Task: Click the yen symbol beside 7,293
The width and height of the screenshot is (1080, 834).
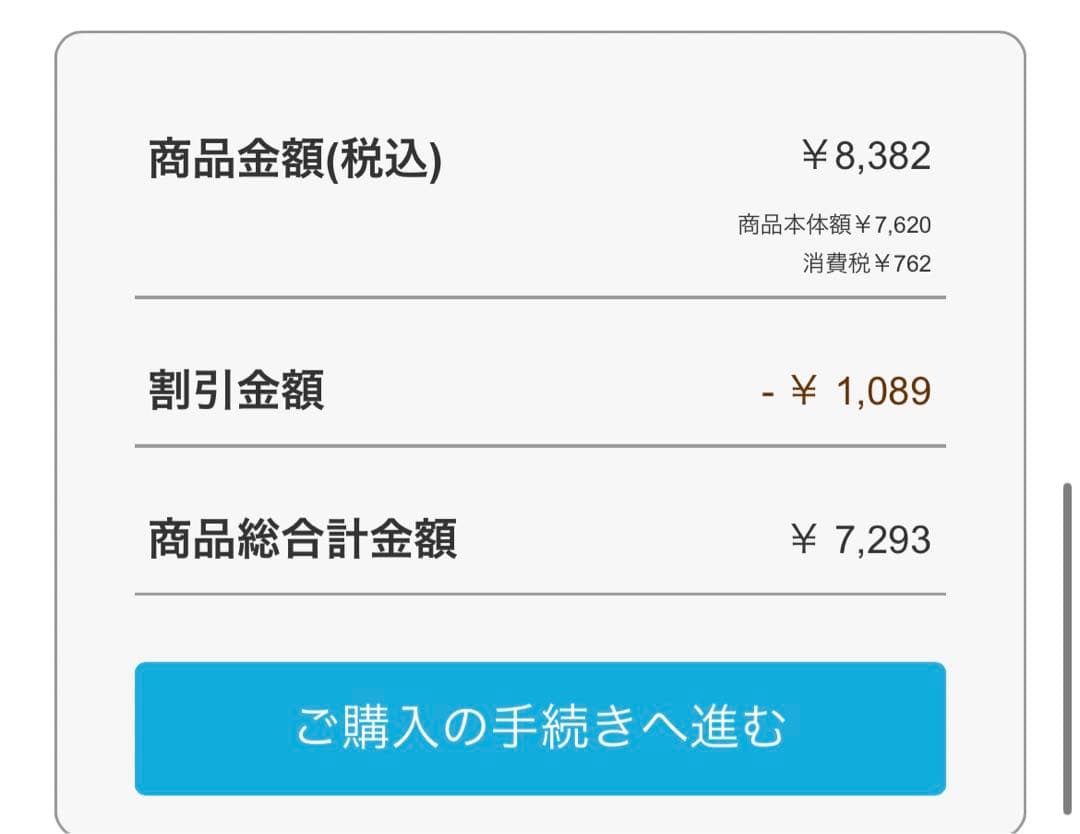Action: [804, 540]
